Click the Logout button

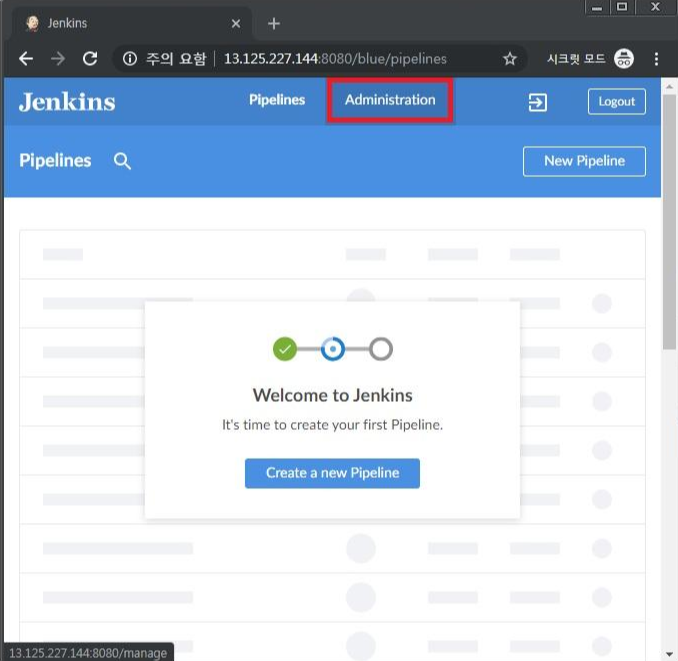pos(617,102)
